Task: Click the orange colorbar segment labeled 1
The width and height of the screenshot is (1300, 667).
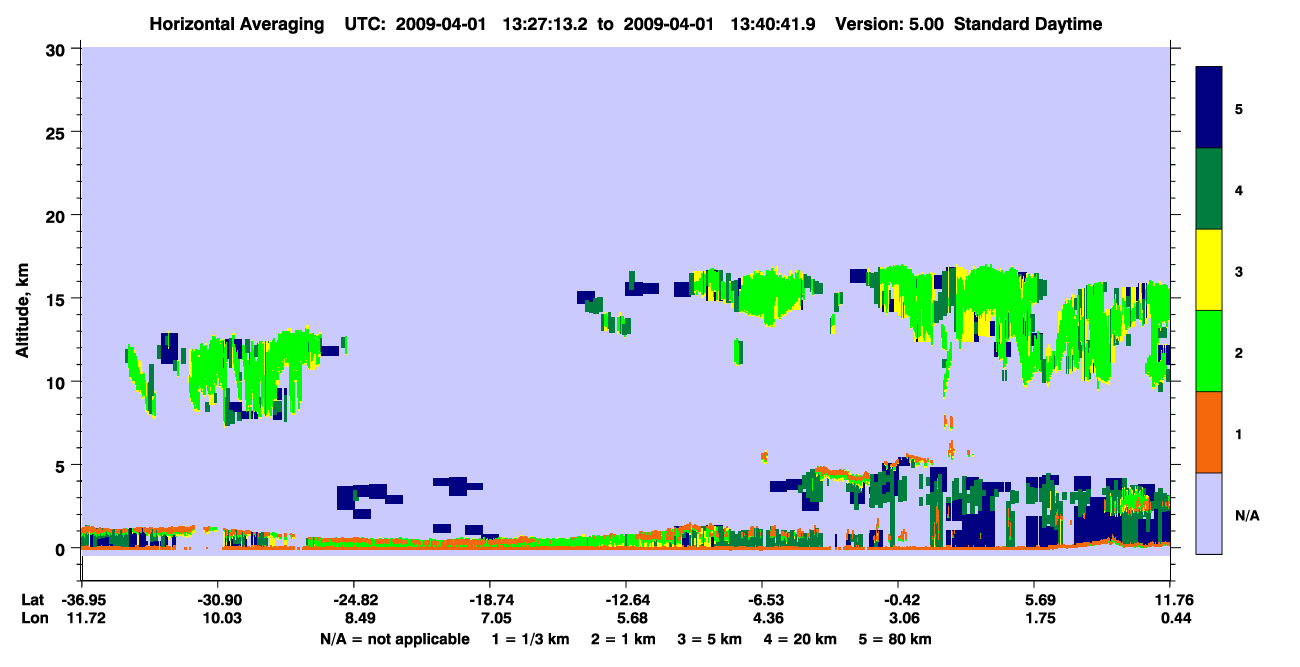Action: pyautogui.click(x=1210, y=432)
